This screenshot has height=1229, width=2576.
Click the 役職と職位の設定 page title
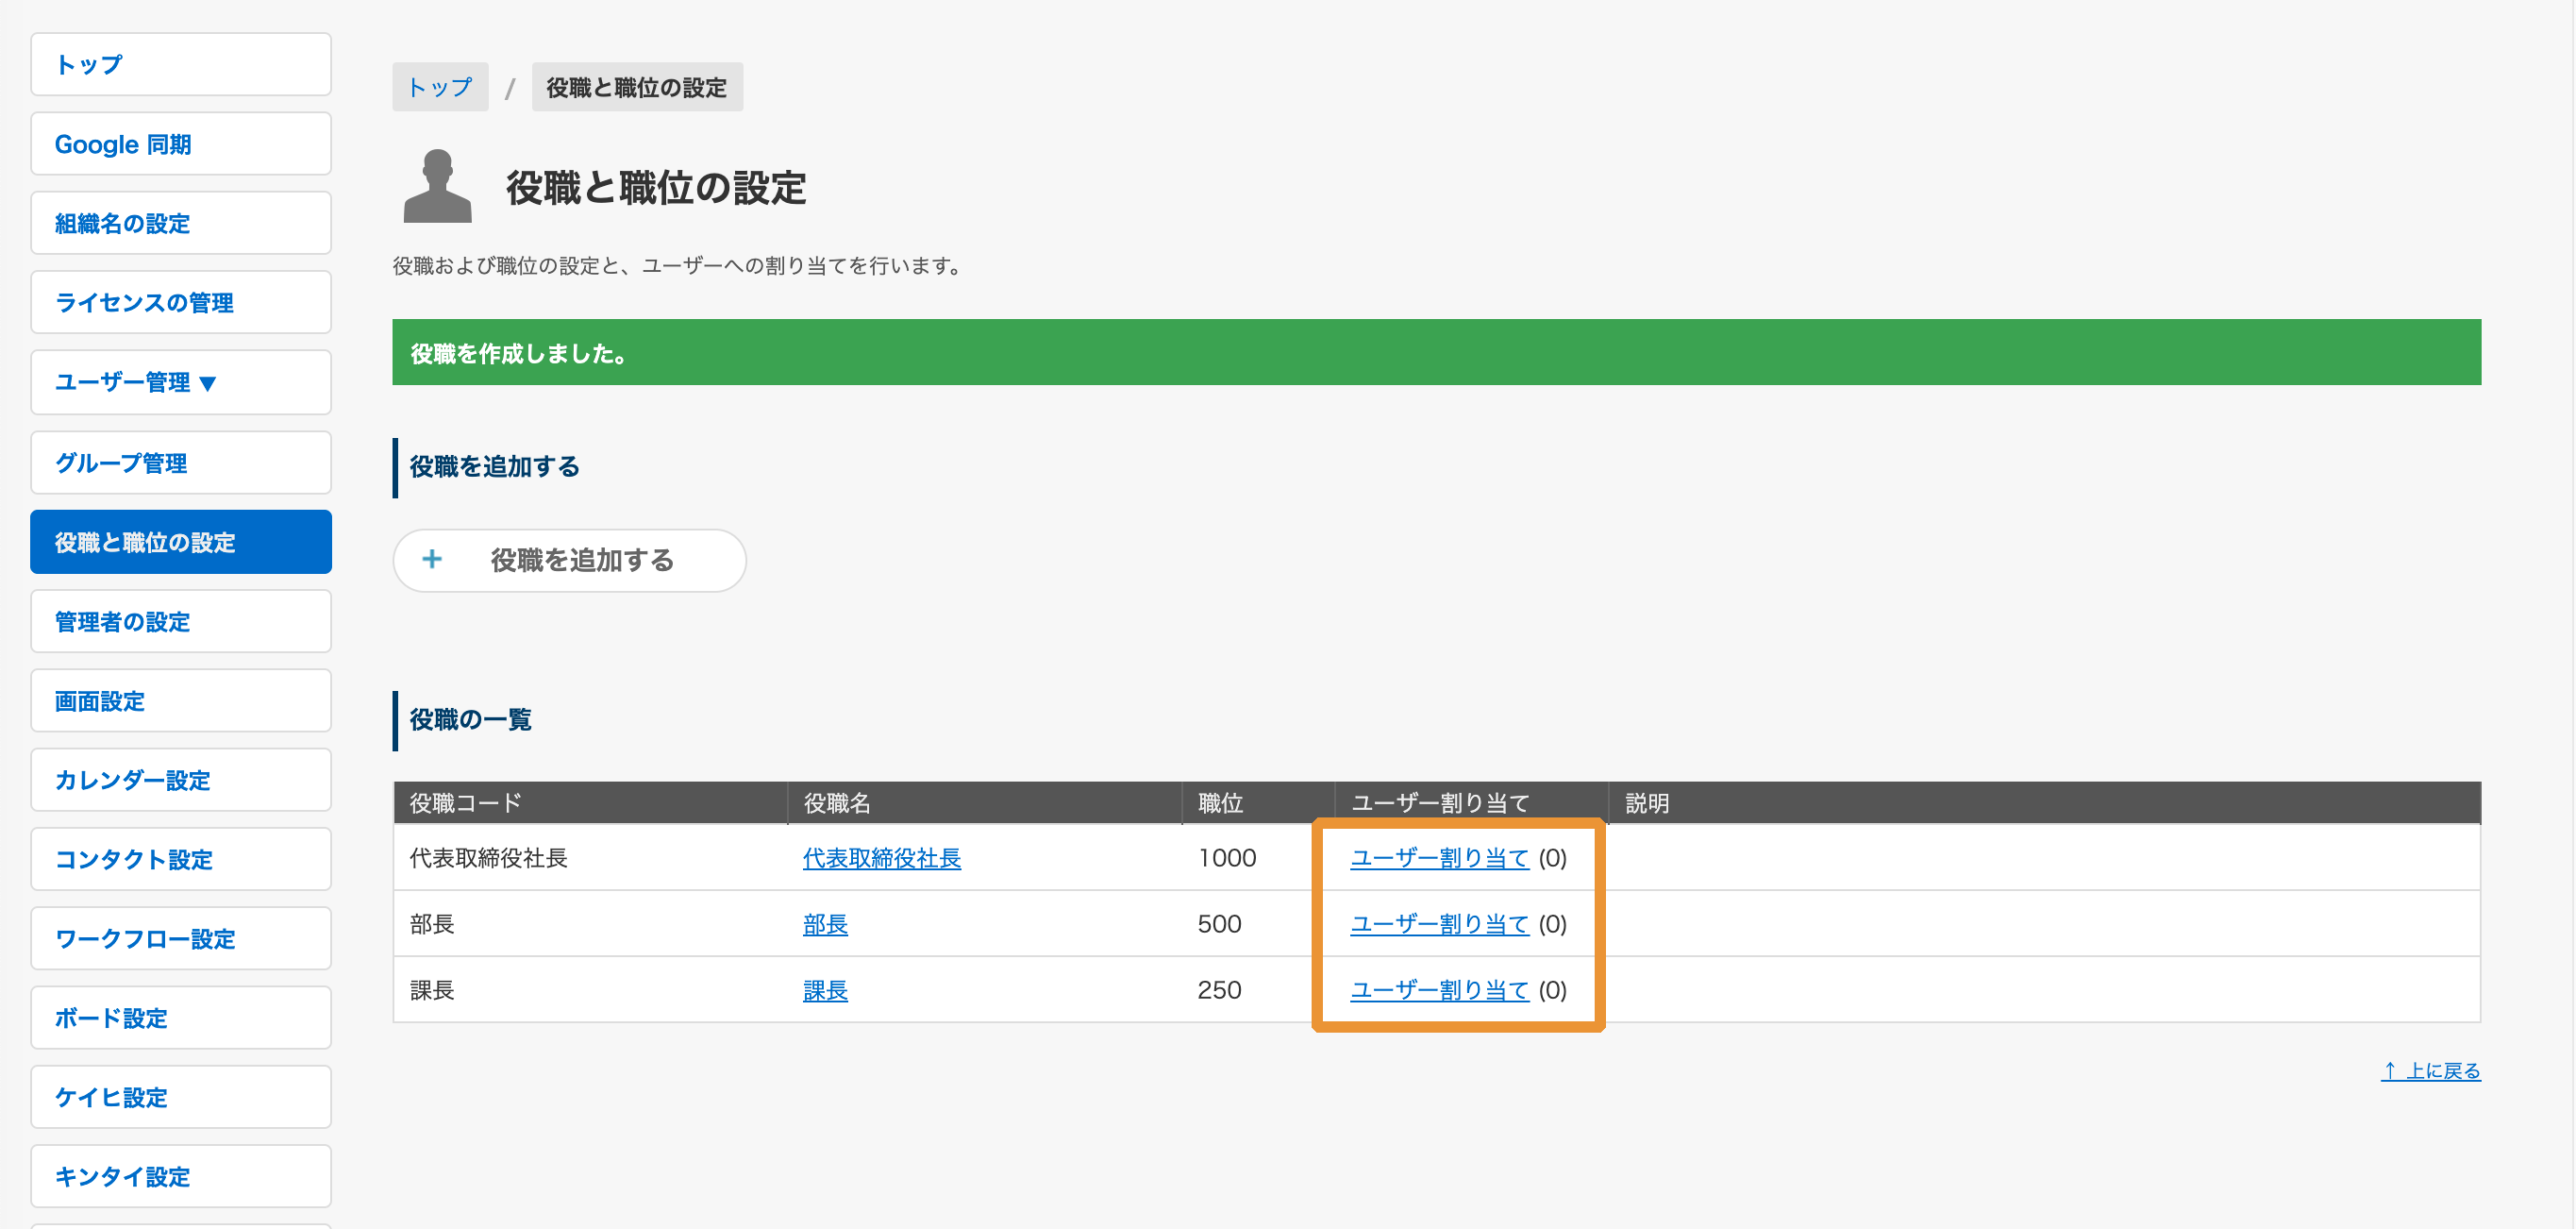[x=656, y=188]
